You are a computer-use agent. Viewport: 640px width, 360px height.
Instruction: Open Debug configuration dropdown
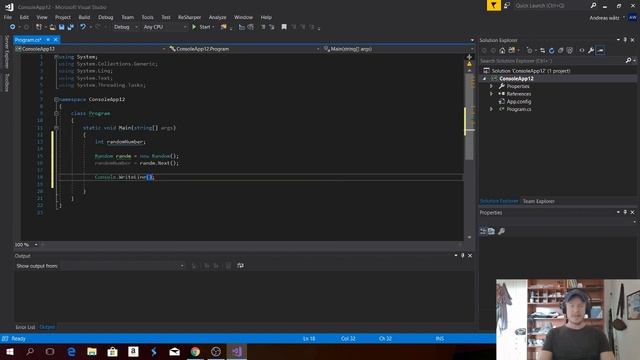click(x=125, y=27)
